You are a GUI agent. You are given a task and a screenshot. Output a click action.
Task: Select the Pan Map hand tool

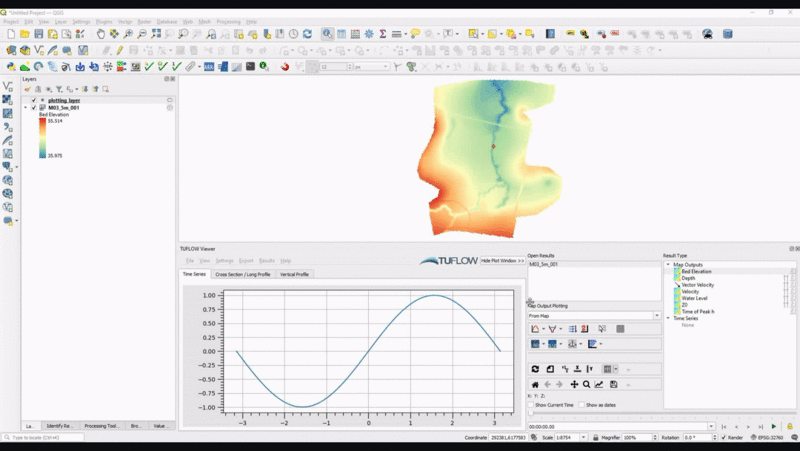101,34
